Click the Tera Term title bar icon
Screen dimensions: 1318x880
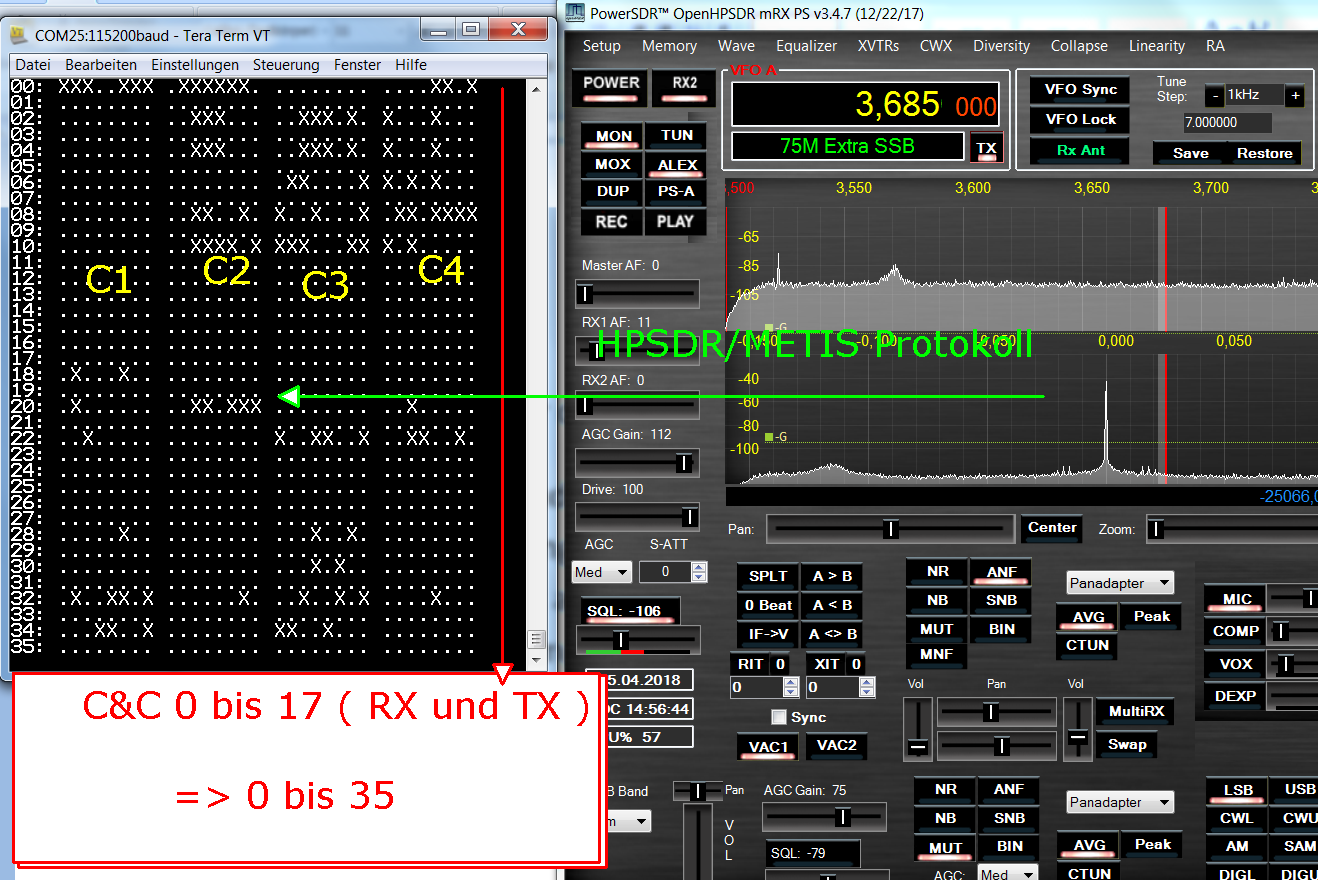click(x=20, y=34)
